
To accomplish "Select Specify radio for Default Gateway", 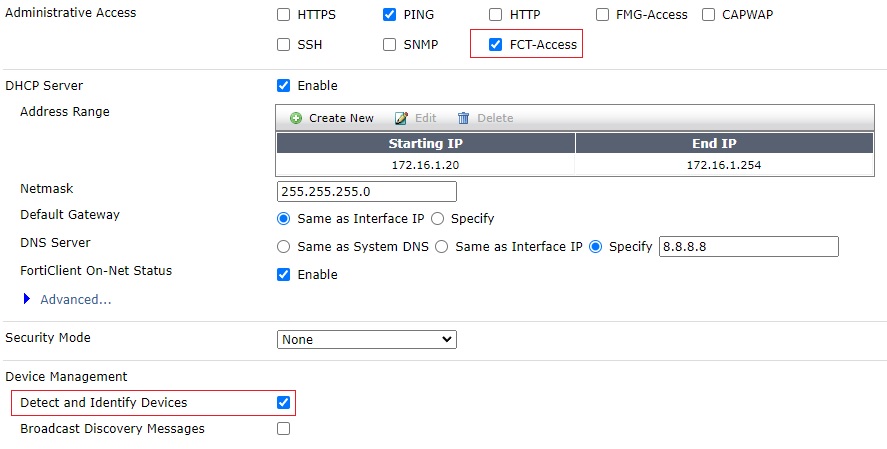I will pos(437,219).
